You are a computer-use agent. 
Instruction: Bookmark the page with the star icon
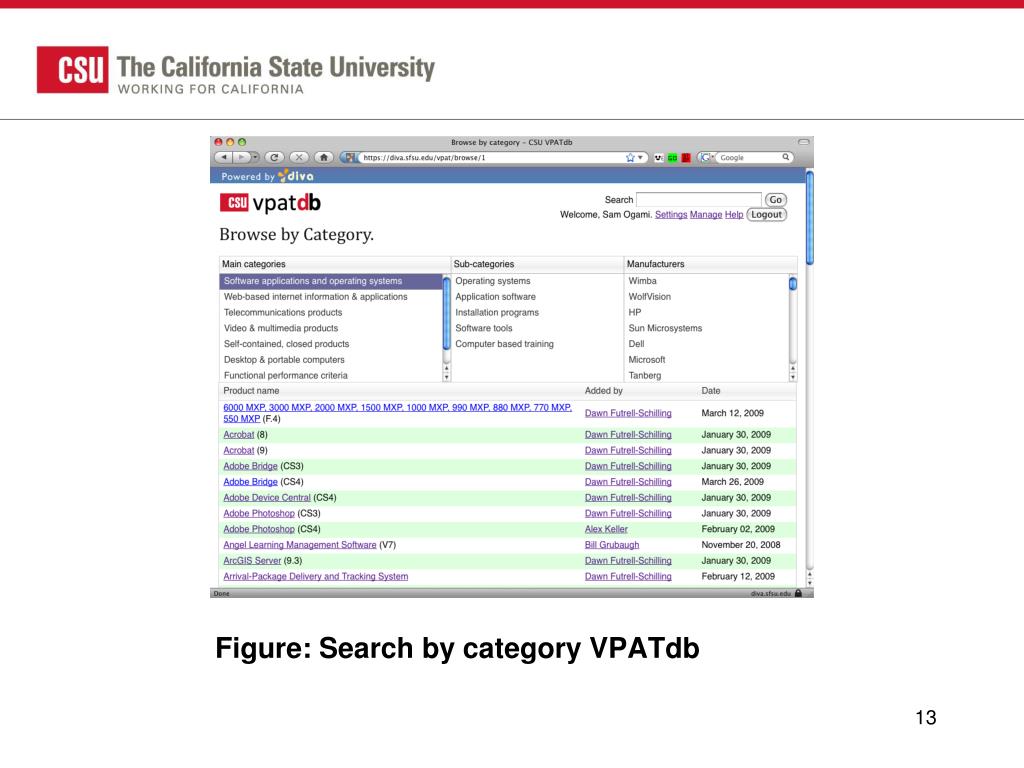[x=630, y=157]
